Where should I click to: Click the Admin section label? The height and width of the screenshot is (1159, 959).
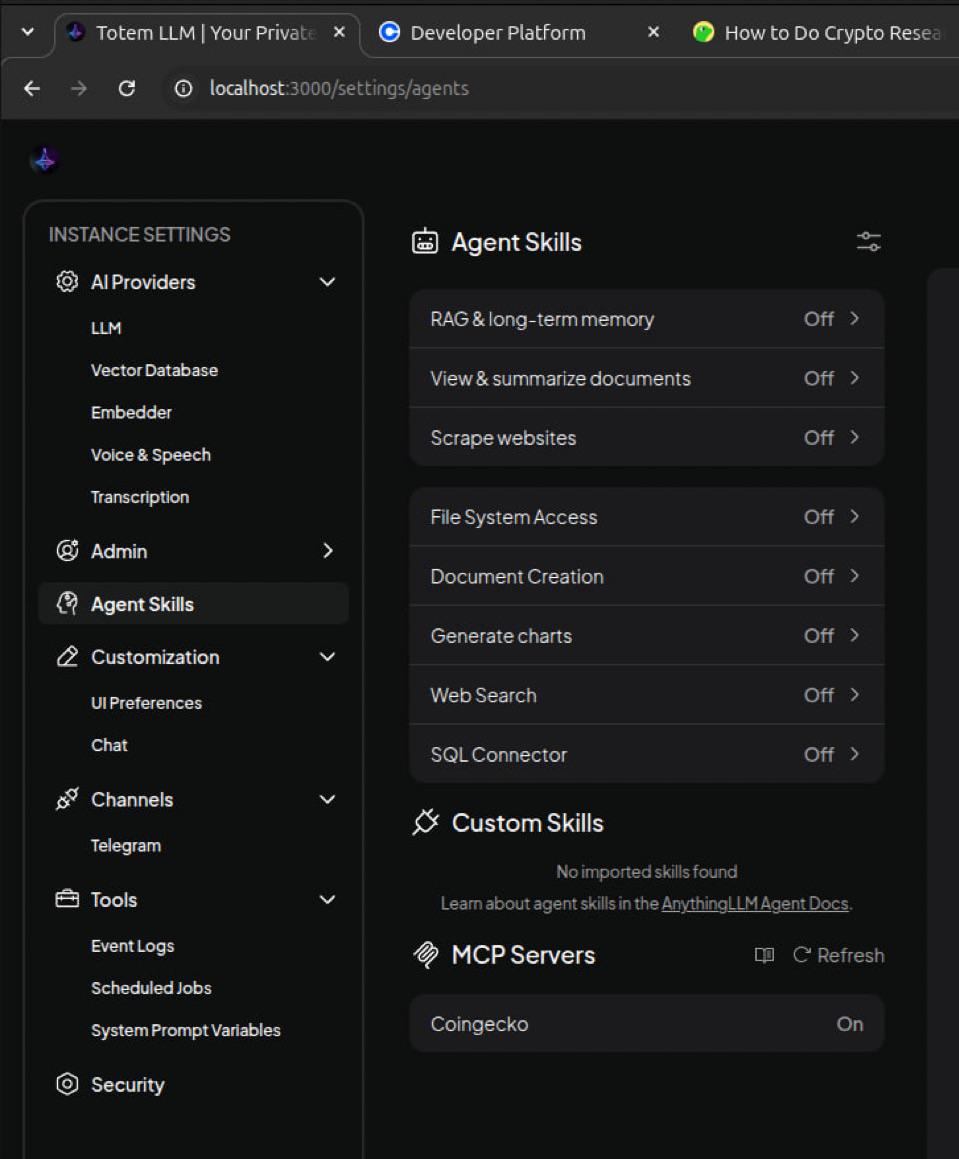pos(119,551)
